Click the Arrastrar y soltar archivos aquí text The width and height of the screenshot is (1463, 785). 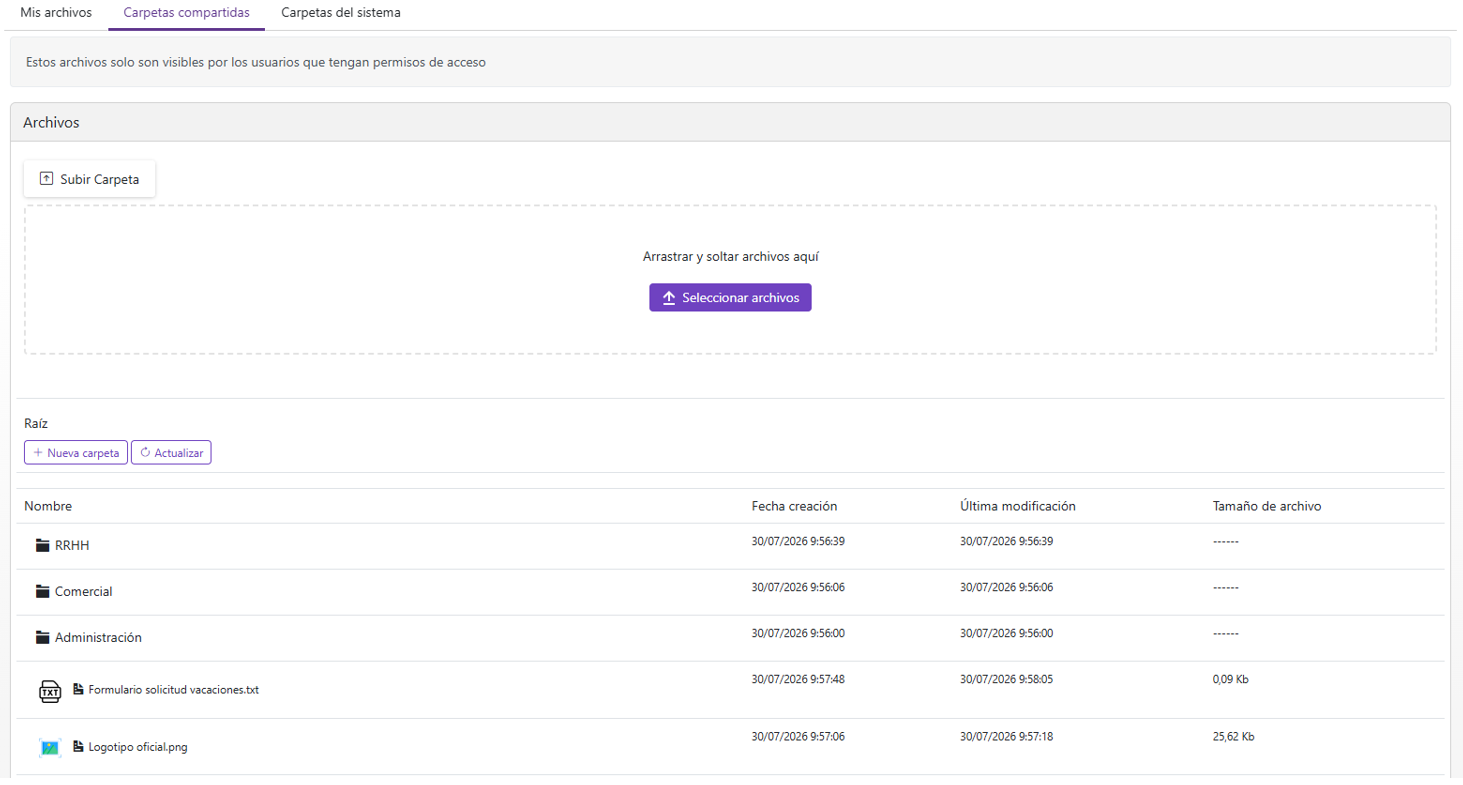[731, 257]
